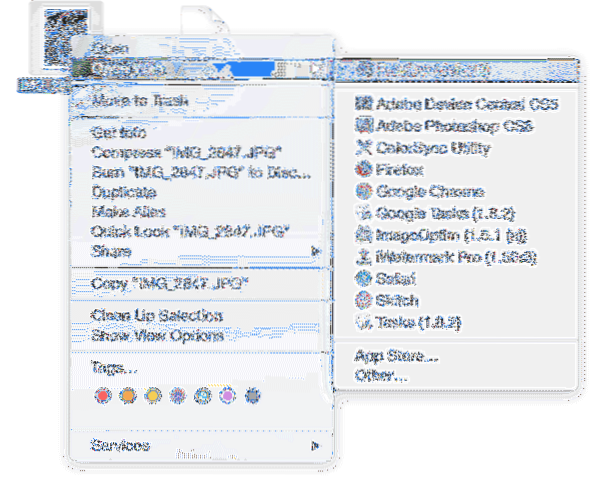The height and width of the screenshot is (489, 598).
Task: Select the image file thumbnail icon
Action: pos(66,37)
